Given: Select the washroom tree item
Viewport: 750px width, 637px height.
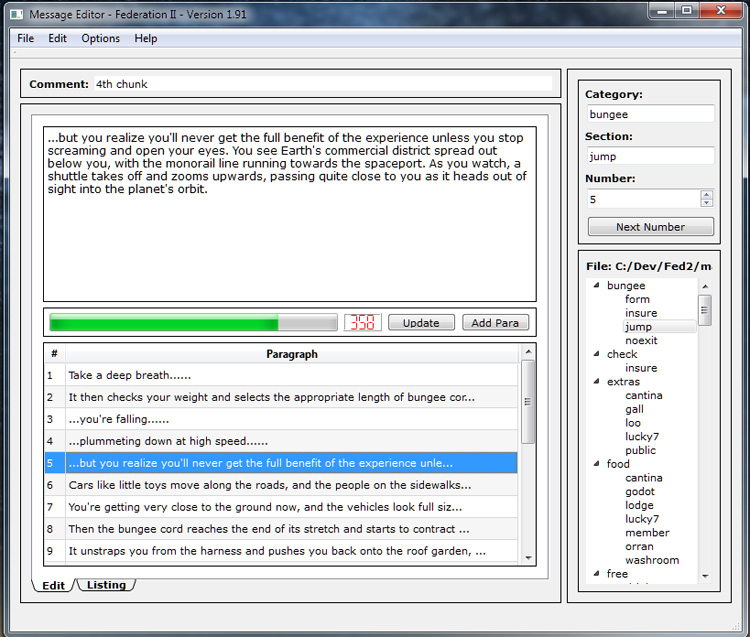Looking at the screenshot, I should 652,560.
